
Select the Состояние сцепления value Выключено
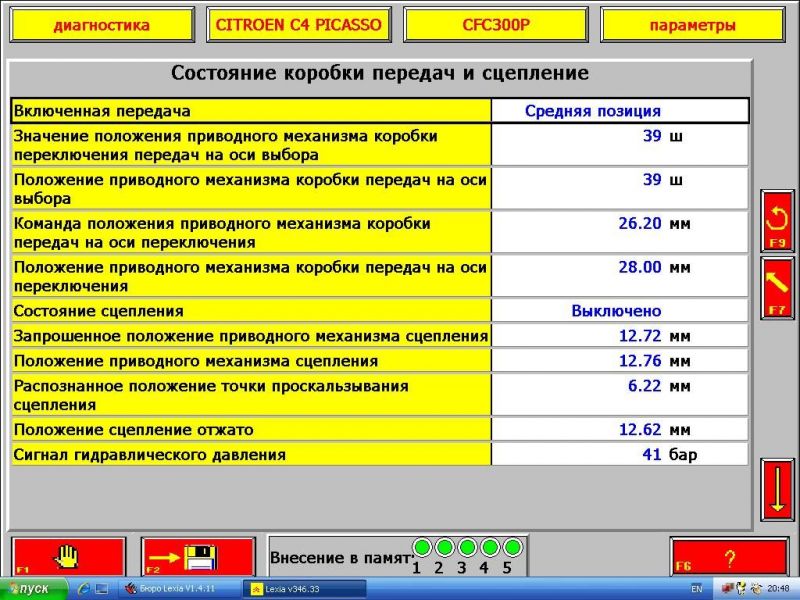(616, 311)
